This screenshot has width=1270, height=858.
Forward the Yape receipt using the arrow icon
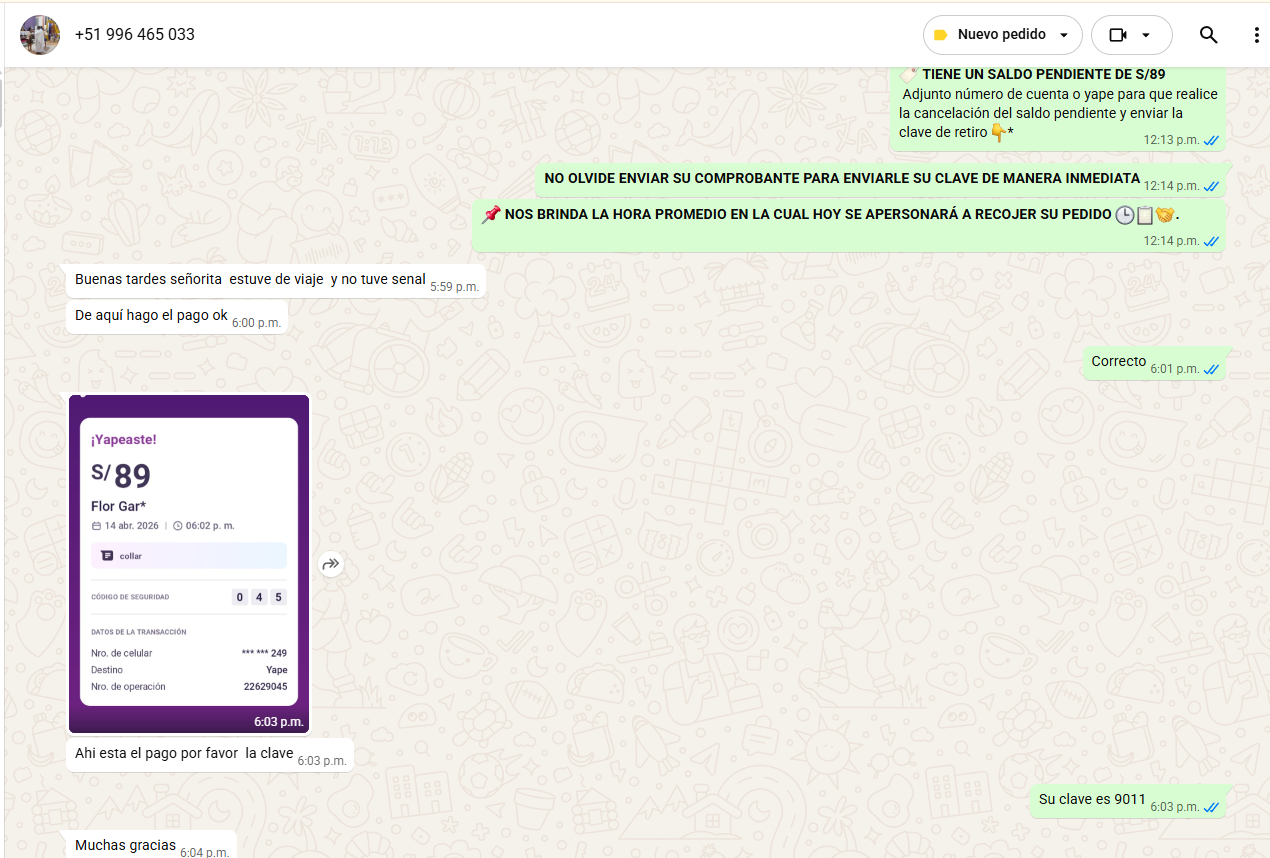pos(331,565)
